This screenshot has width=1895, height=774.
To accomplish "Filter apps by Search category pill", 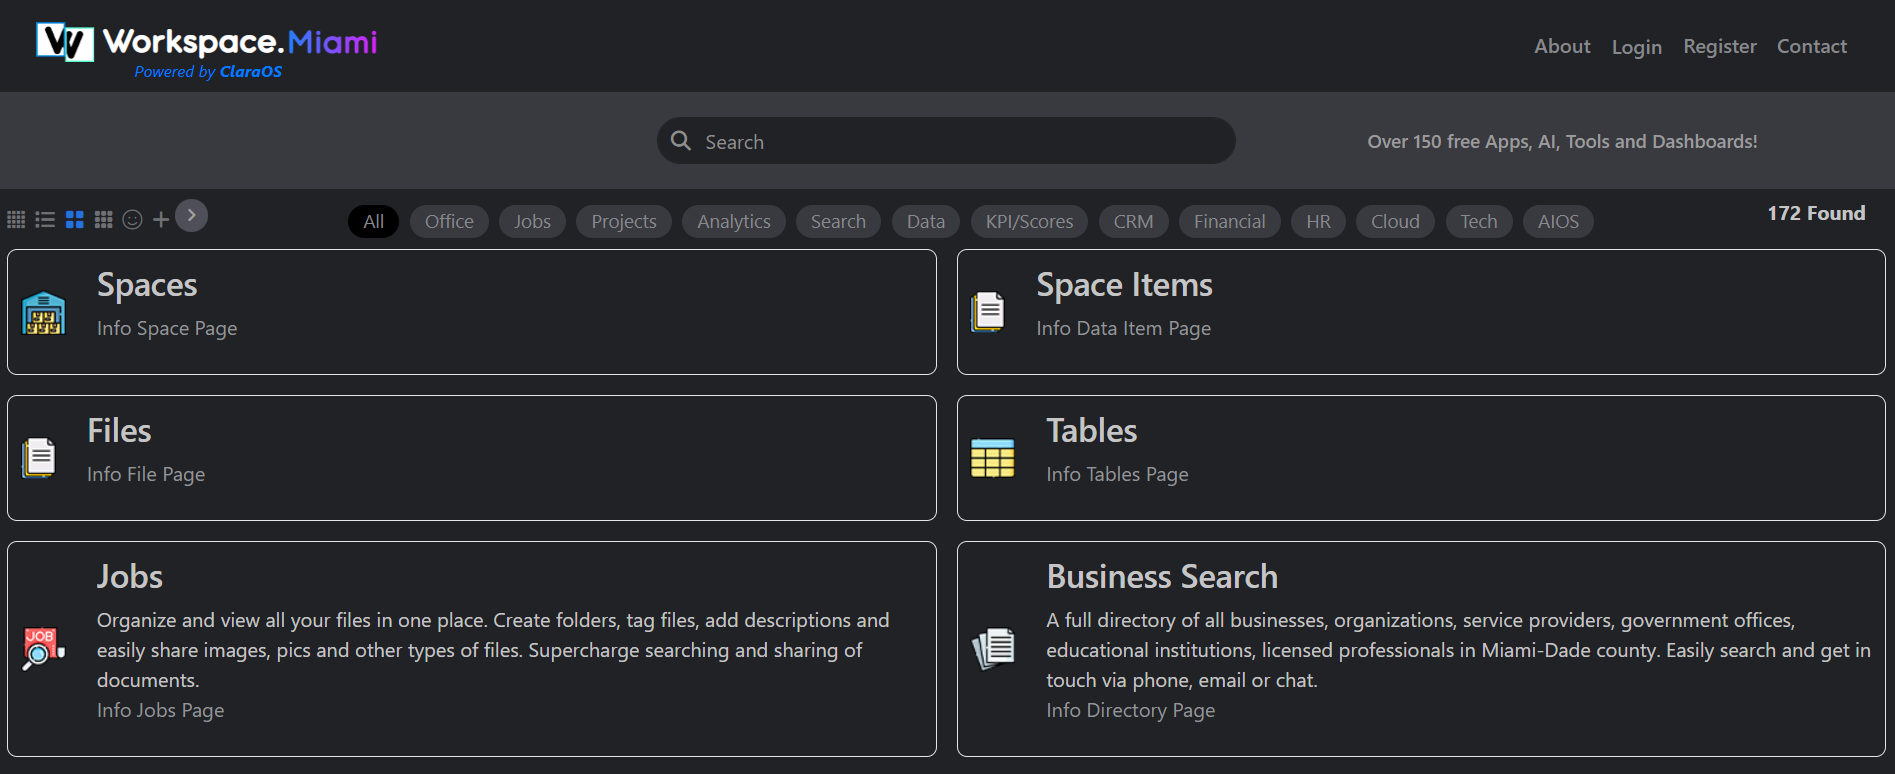I will (x=838, y=222).
